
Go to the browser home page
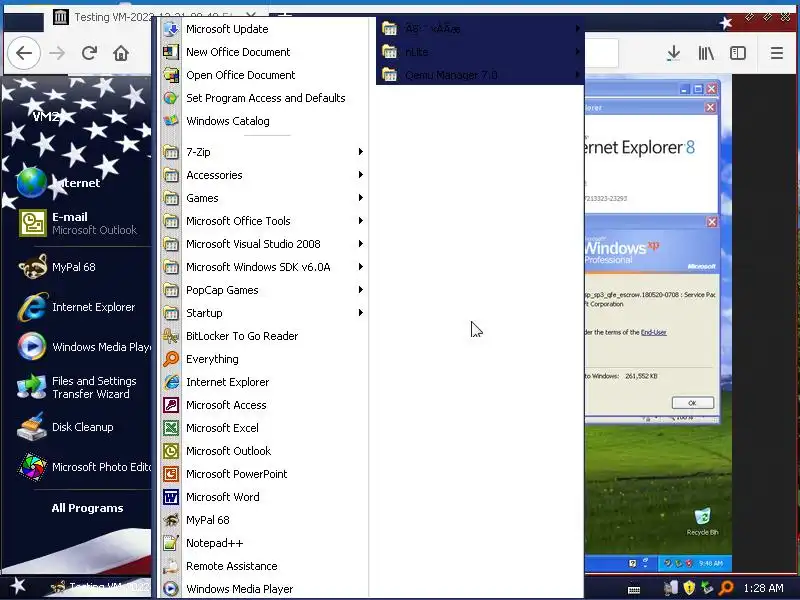click(121, 53)
